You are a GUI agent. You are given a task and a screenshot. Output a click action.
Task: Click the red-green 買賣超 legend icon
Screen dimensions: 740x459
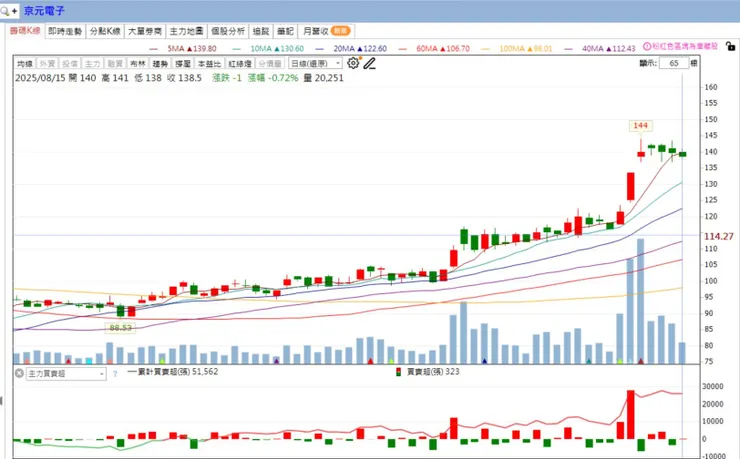point(399,372)
